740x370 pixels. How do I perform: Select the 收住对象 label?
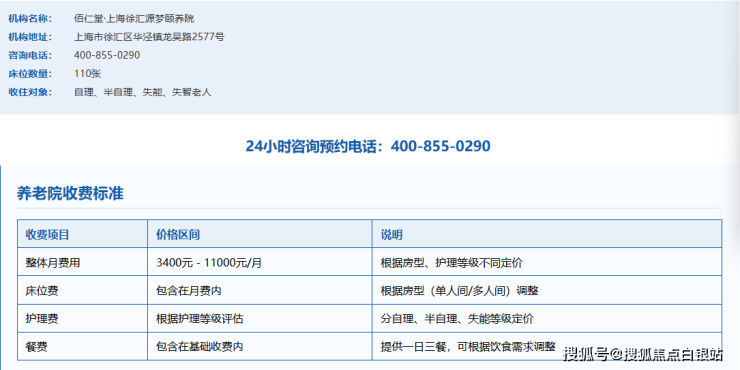click(30, 92)
